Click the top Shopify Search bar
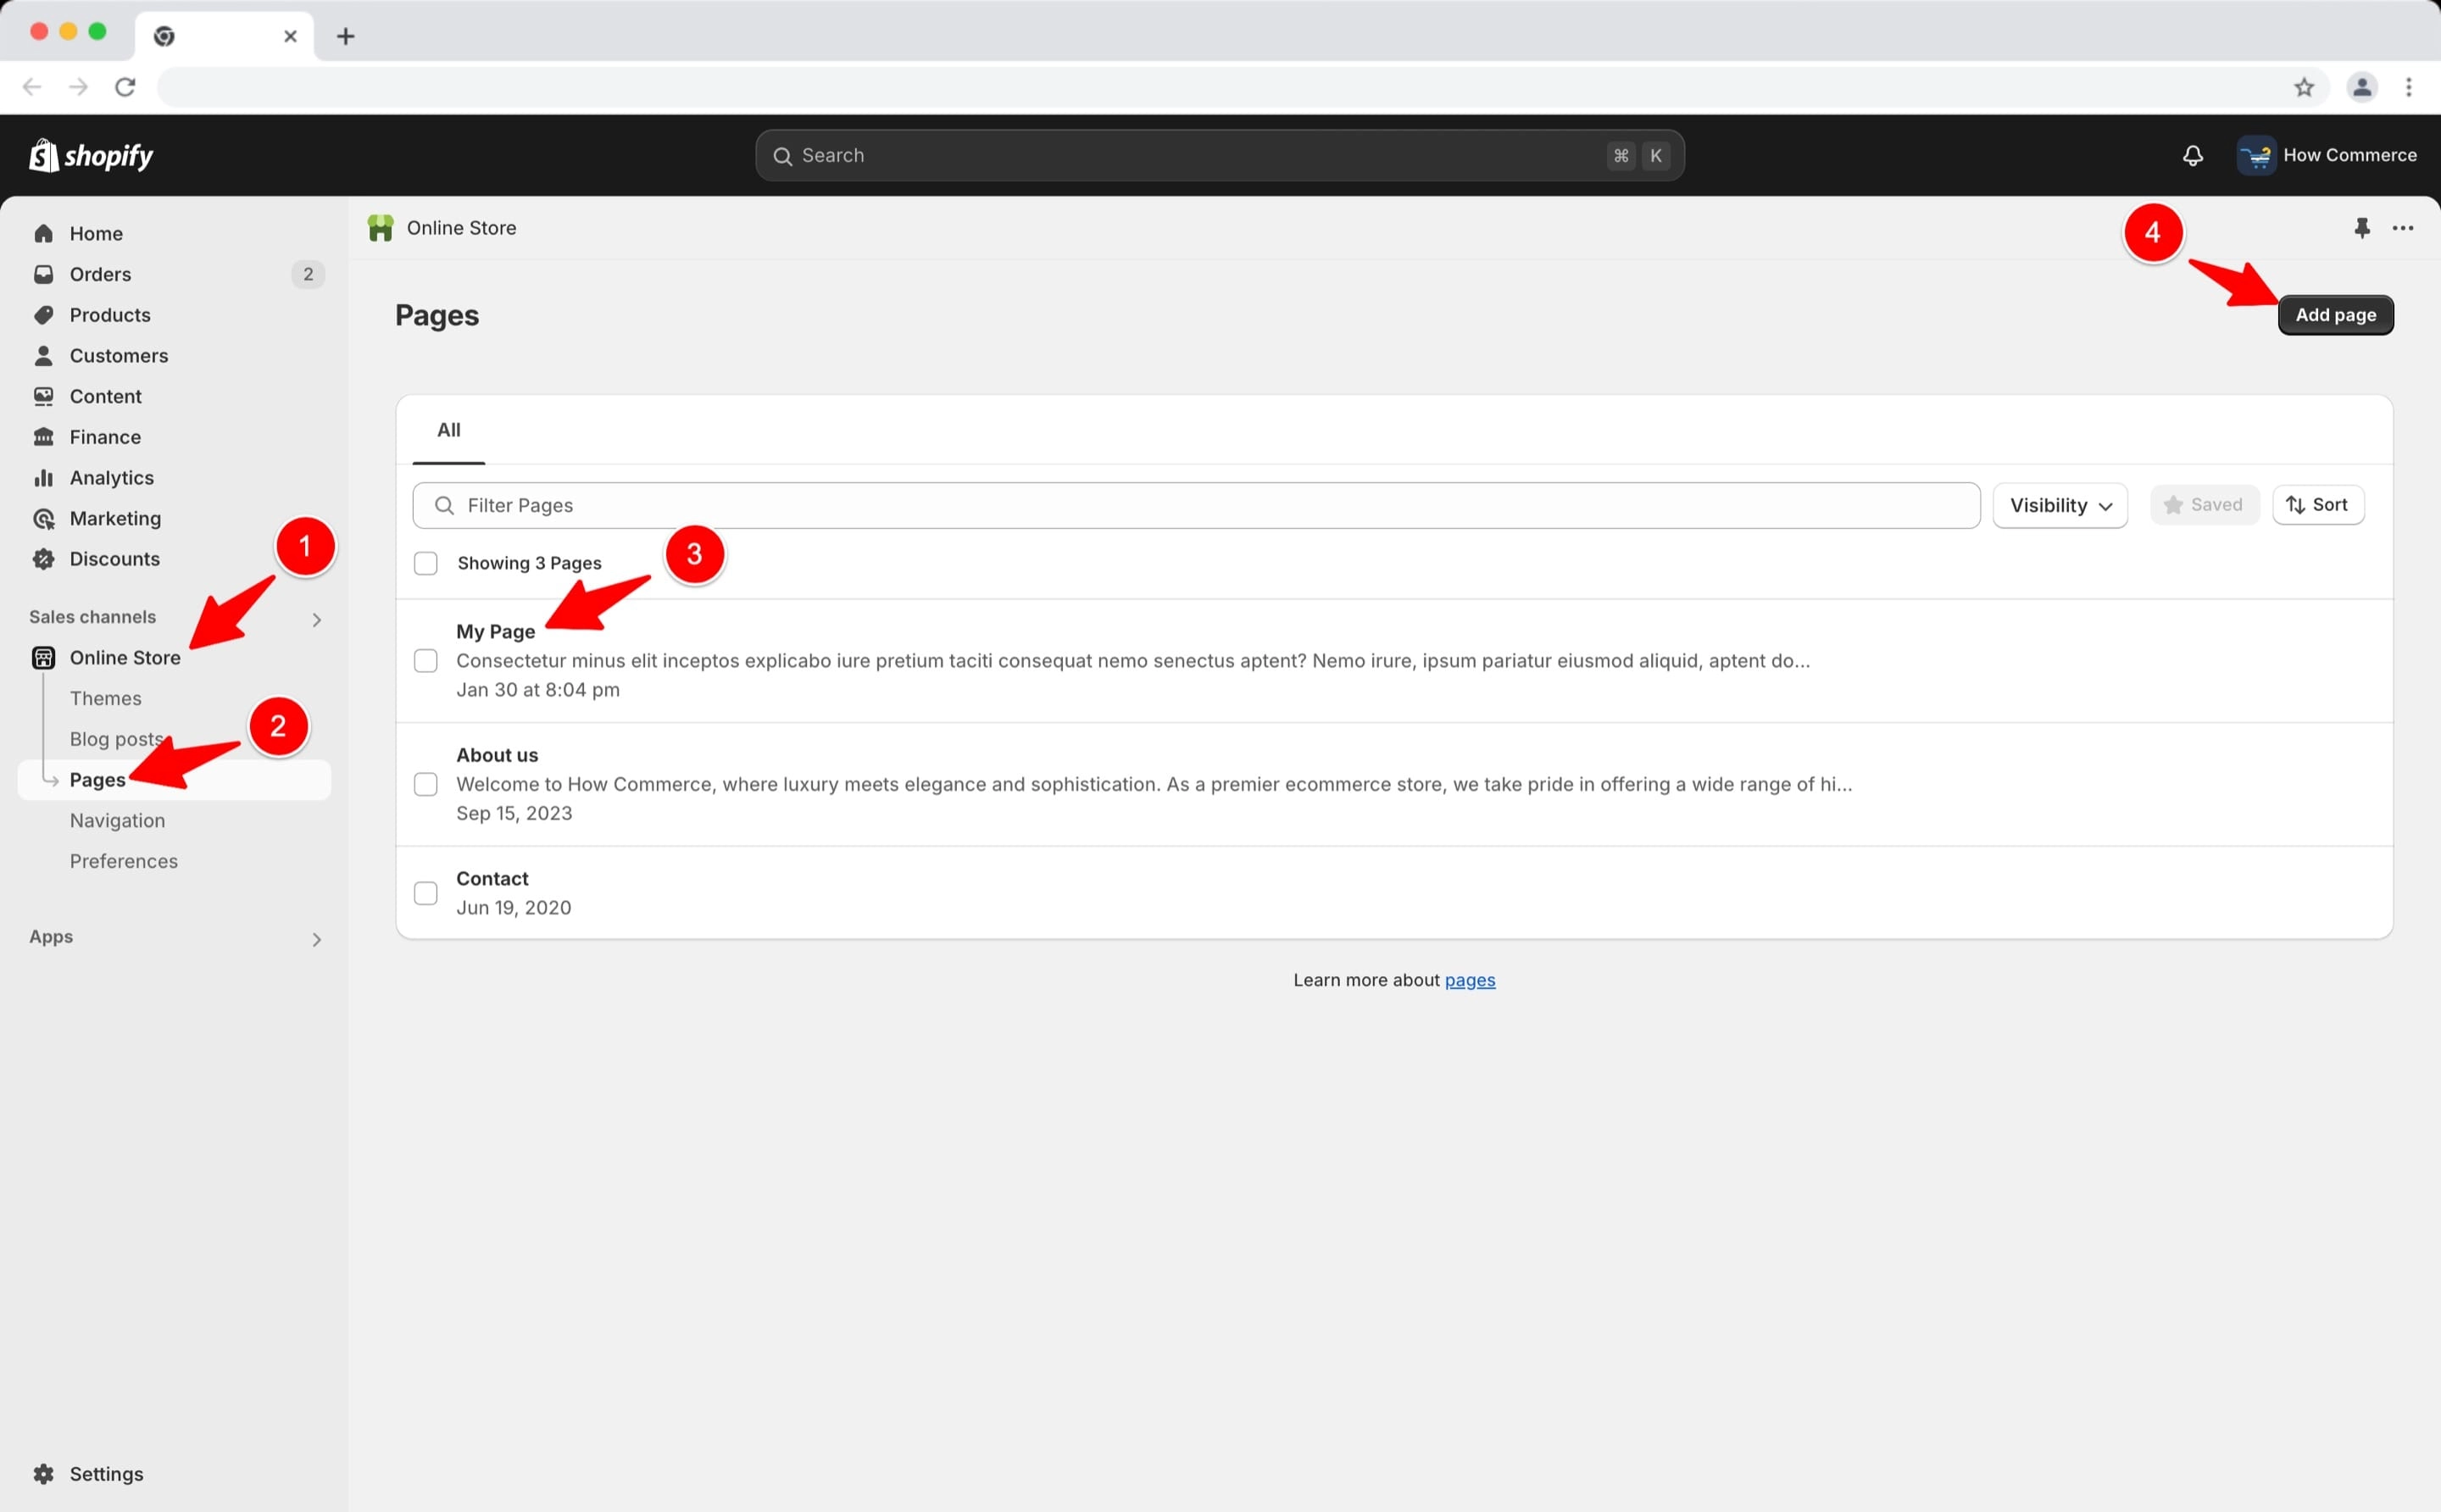Screen dimensions: 2441x1512 tap(1219, 155)
